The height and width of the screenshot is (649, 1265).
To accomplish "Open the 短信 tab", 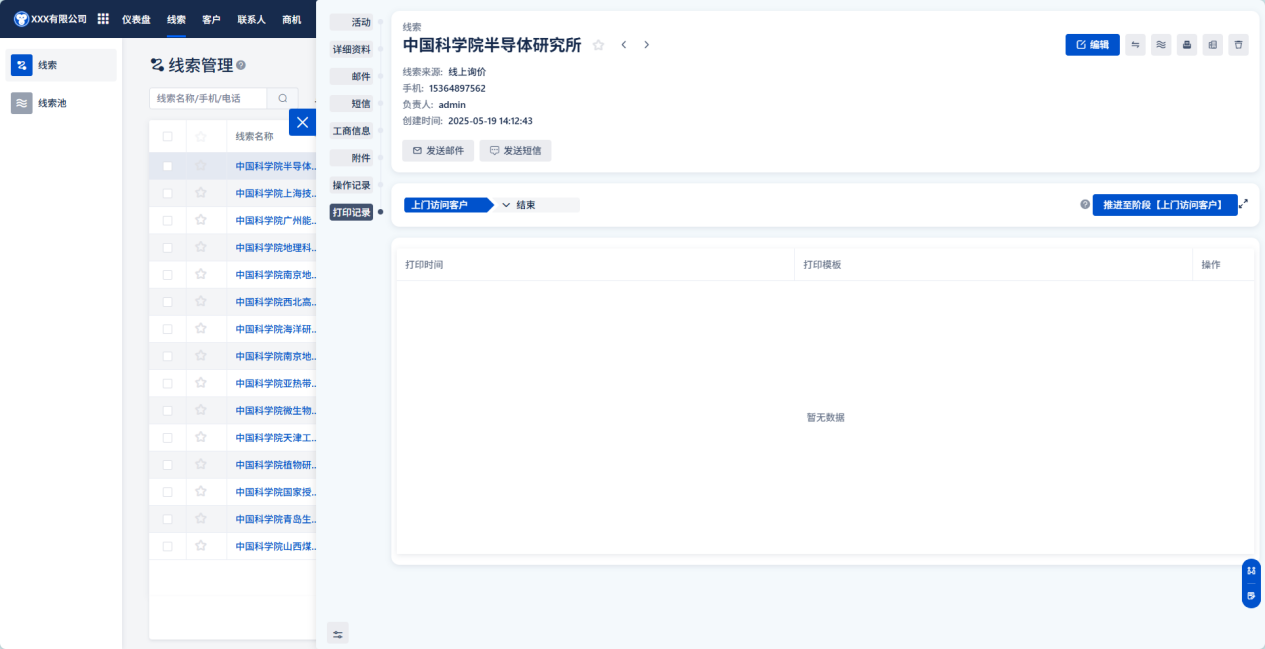I will pos(351,104).
